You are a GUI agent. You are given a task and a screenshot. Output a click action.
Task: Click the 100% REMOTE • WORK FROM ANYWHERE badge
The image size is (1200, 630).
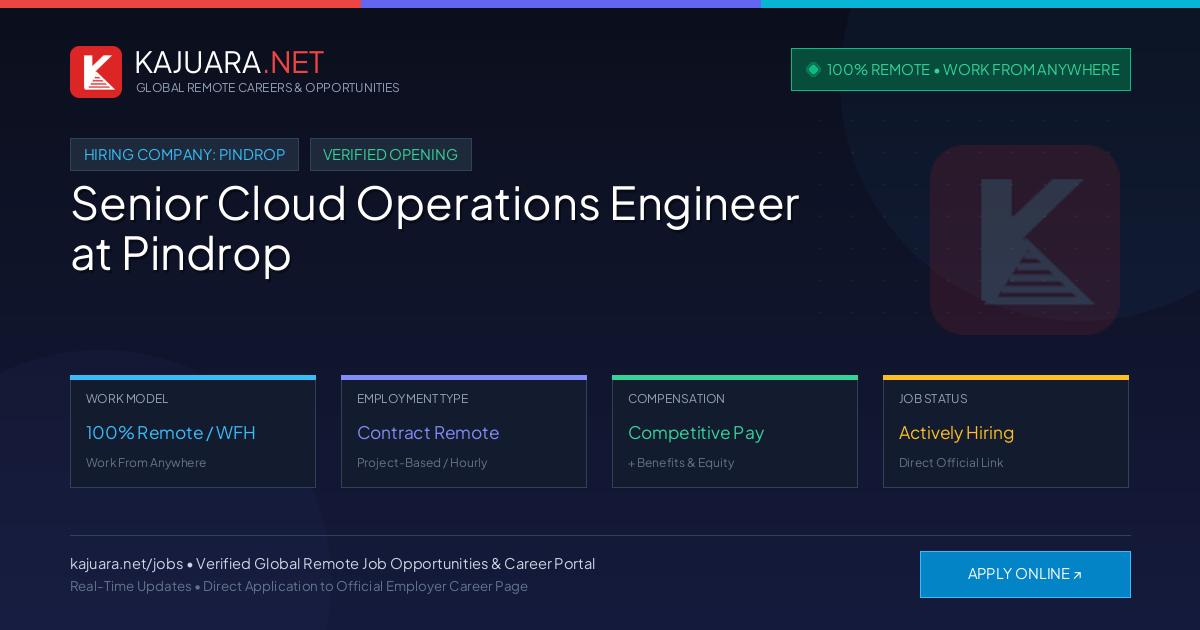pos(961,70)
